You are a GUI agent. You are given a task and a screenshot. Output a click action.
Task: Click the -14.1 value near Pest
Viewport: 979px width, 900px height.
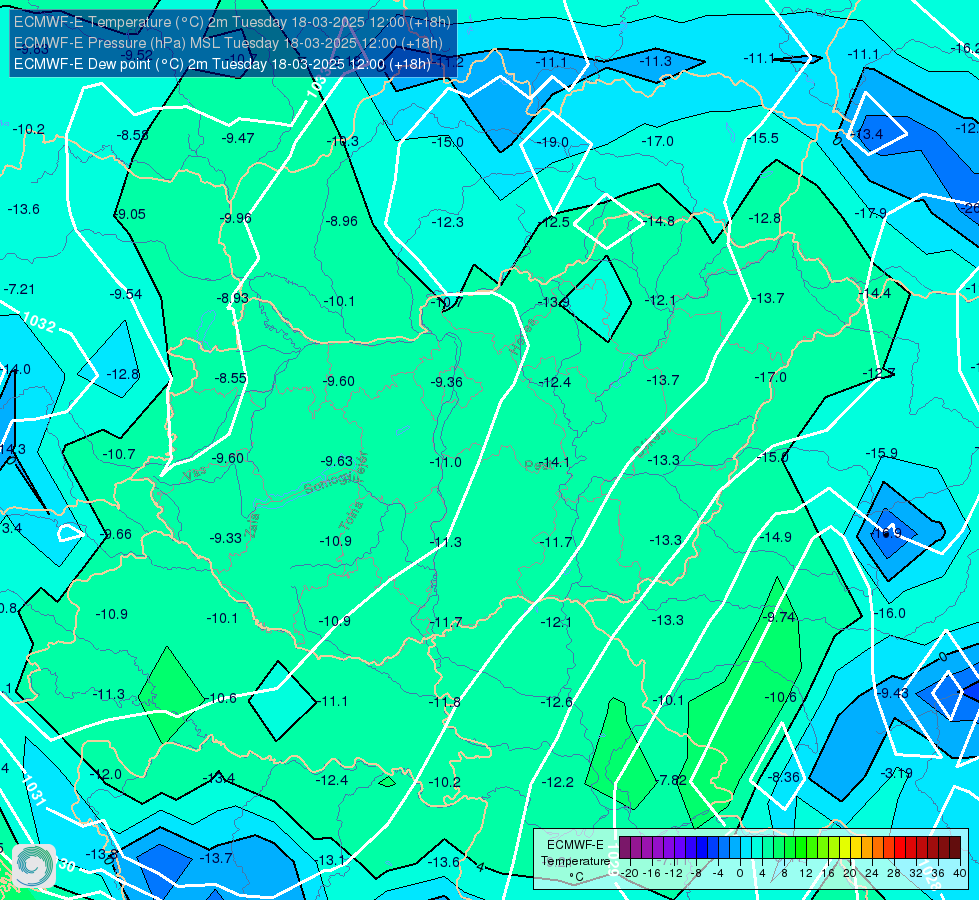click(554, 462)
